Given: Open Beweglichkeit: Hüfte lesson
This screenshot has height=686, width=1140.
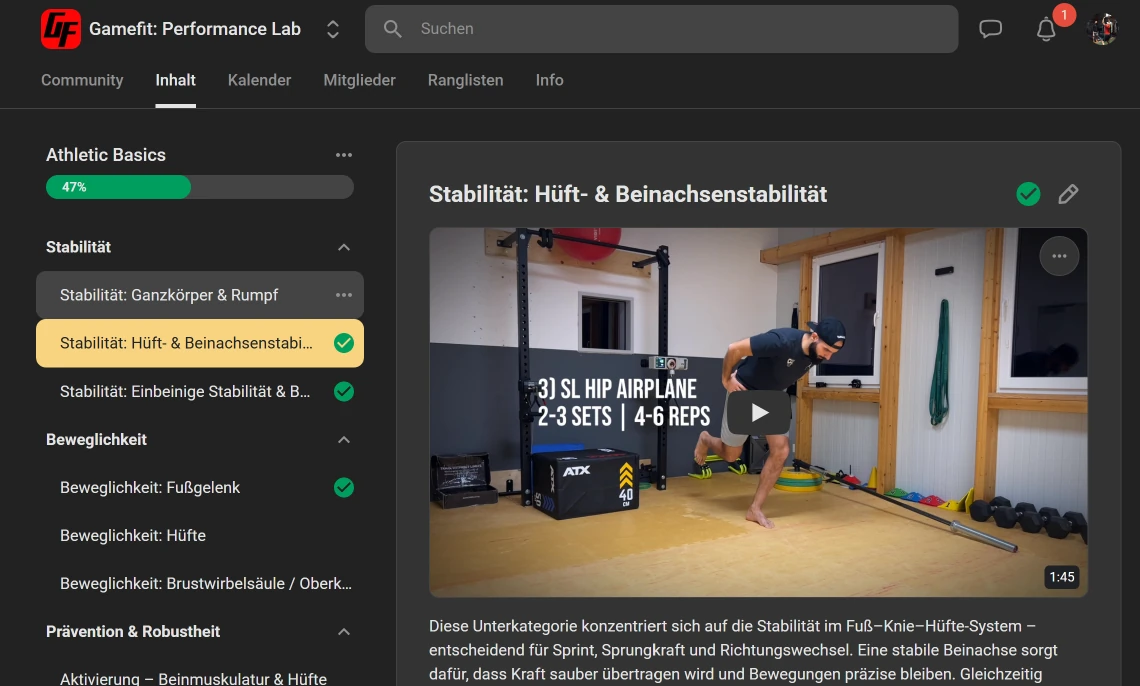Looking at the screenshot, I should pyautogui.click(x=200, y=536).
